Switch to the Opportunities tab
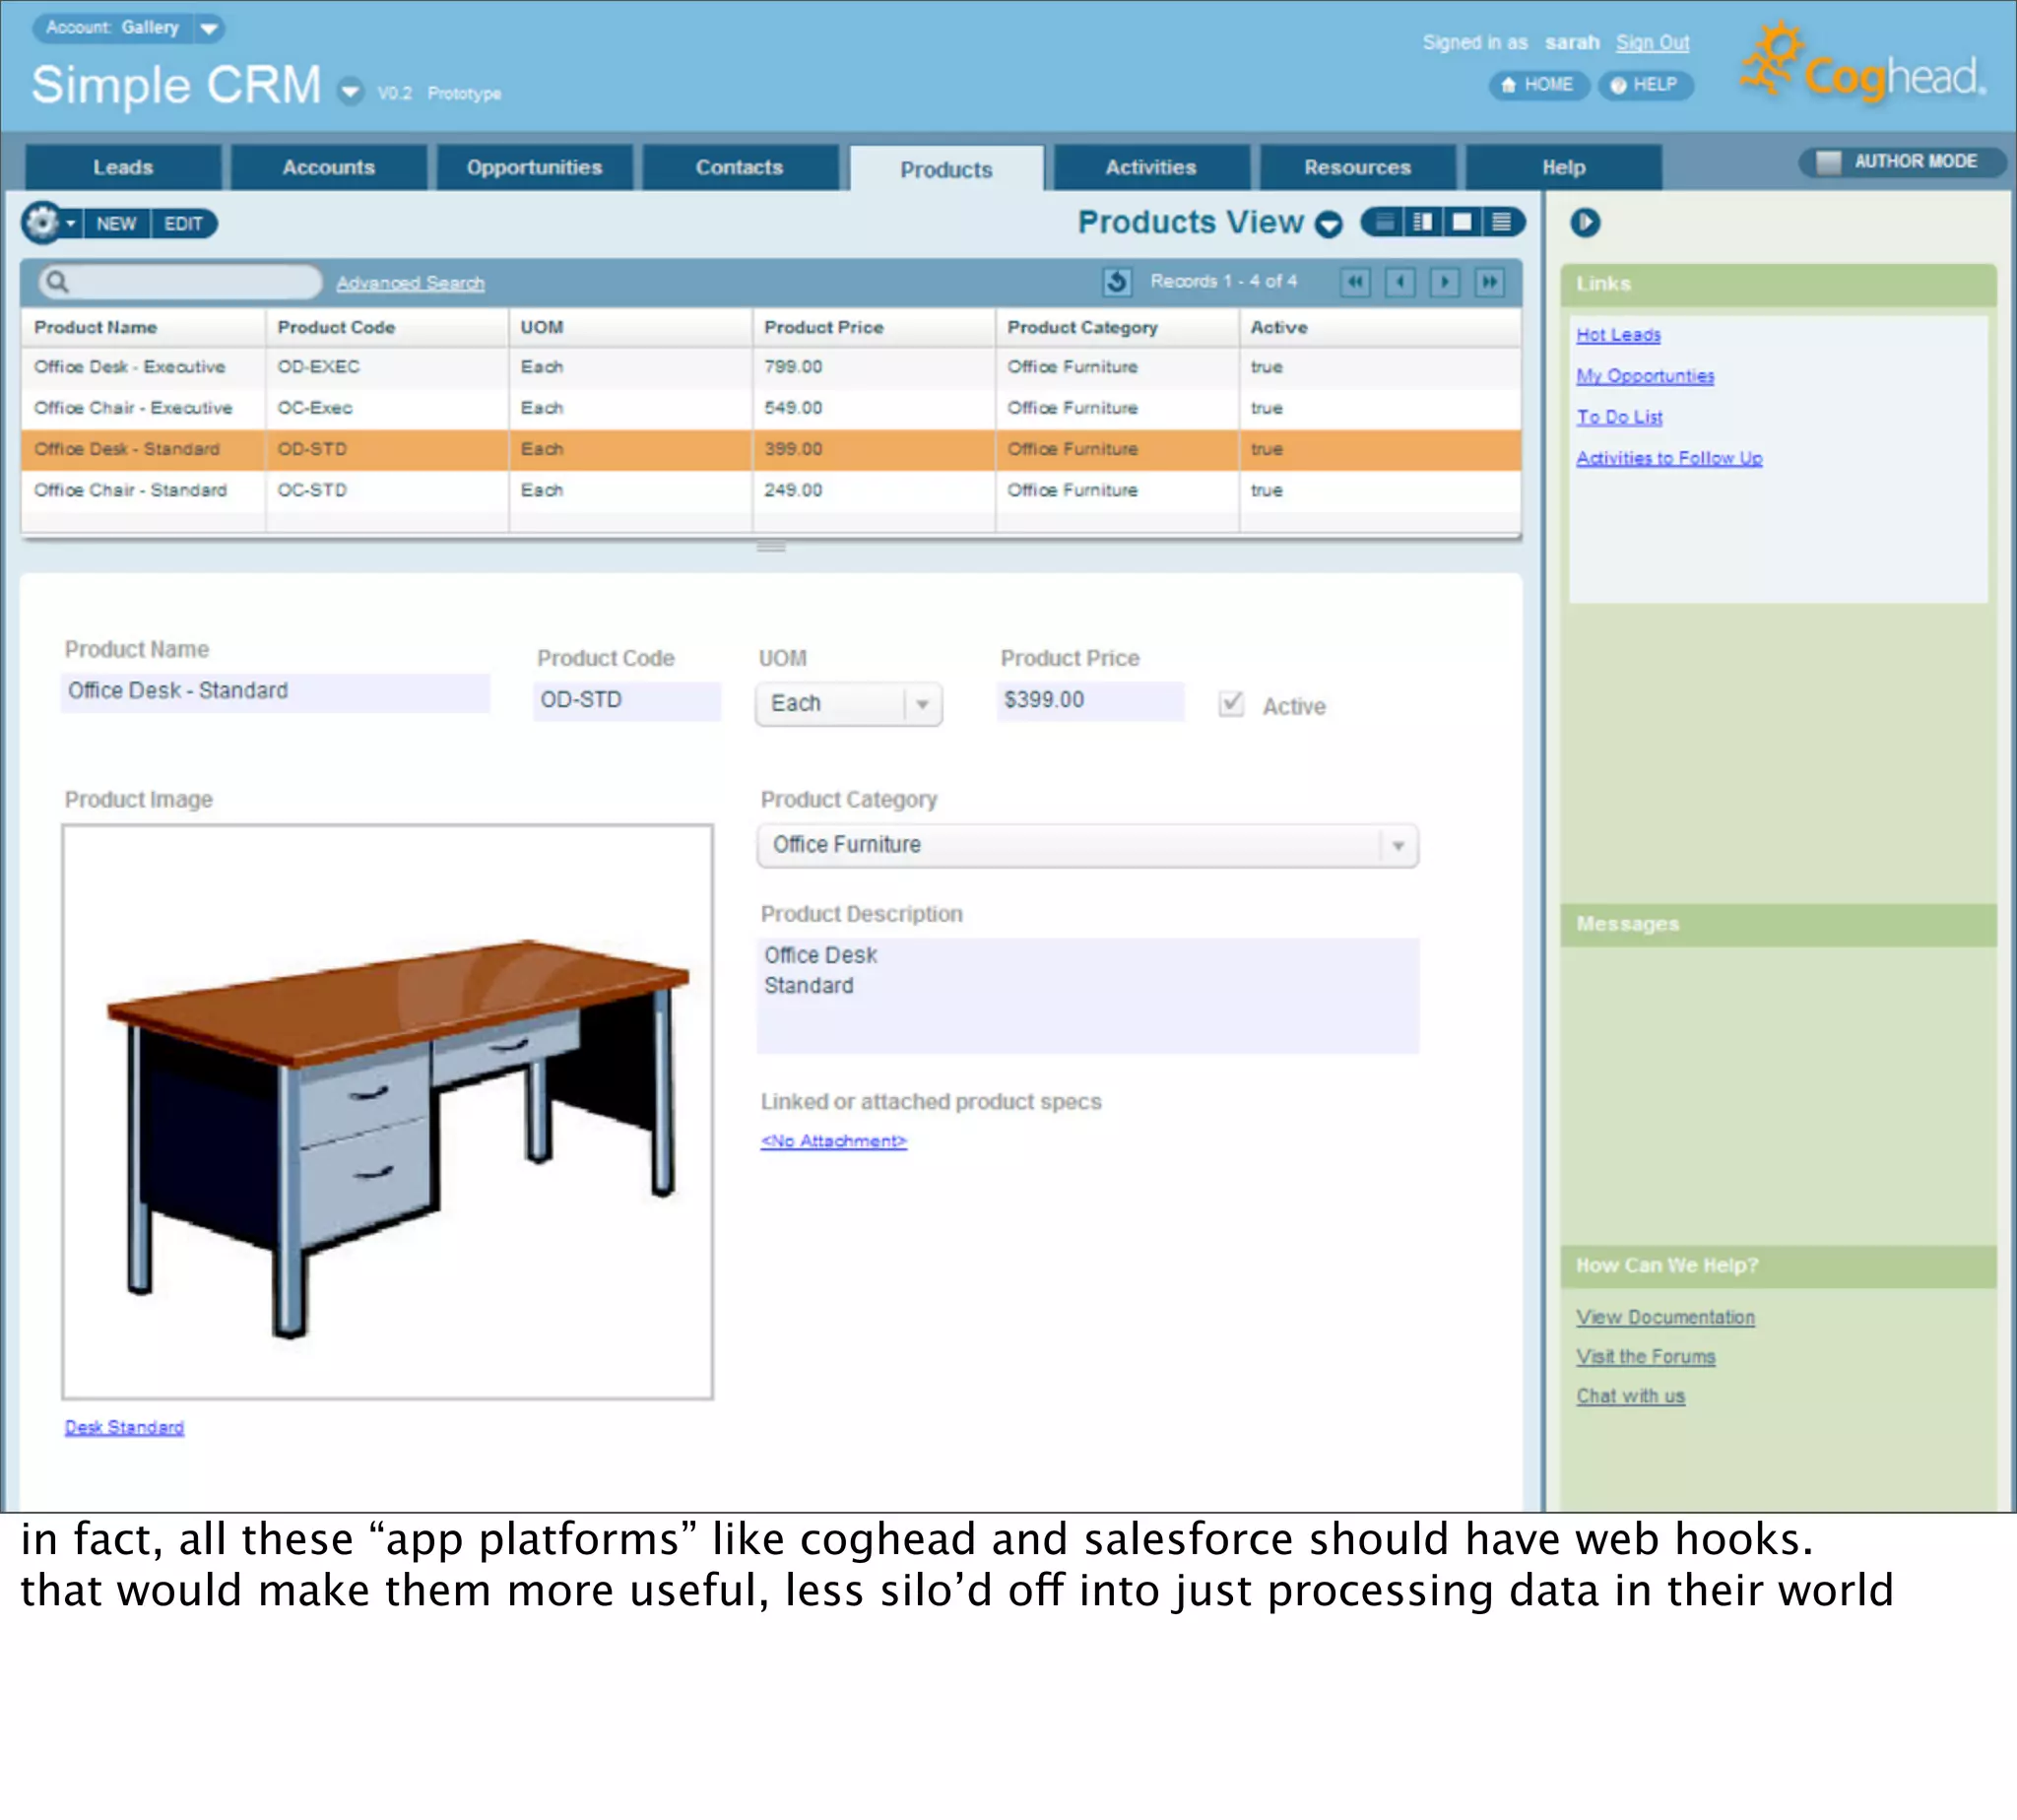The height and width of the screenshot is (1820, 2017). coord(534,167)
